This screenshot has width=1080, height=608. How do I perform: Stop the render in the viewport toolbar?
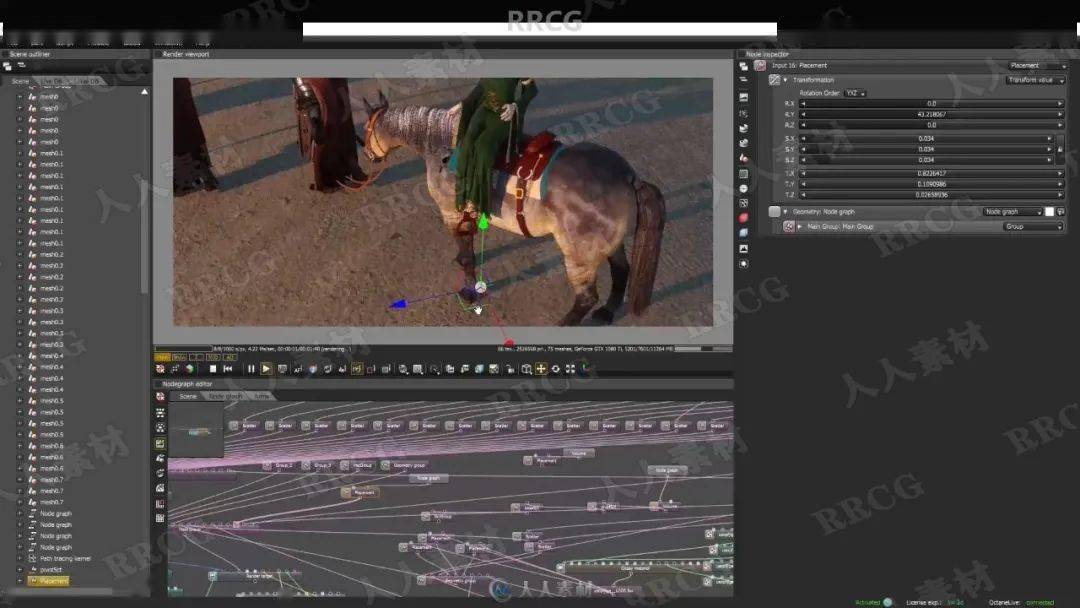tap(213, 369)
